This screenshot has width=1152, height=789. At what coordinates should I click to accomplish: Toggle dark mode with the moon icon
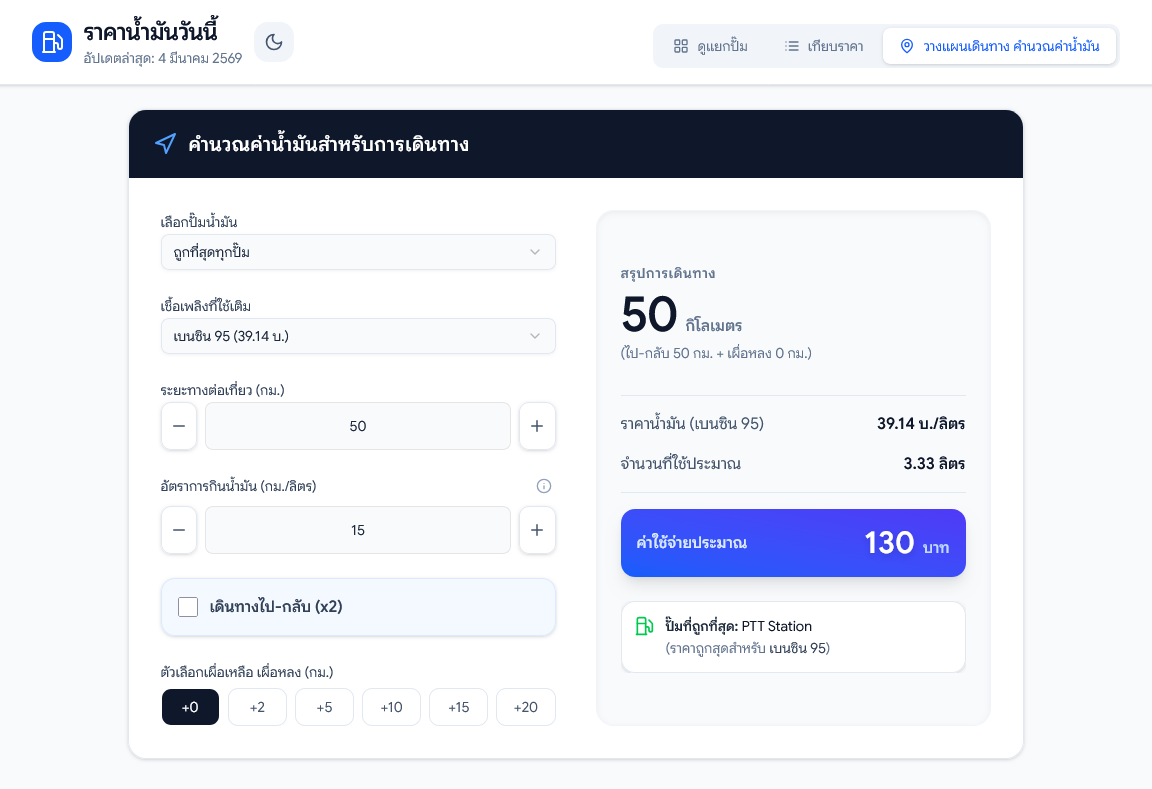point(274,42)
